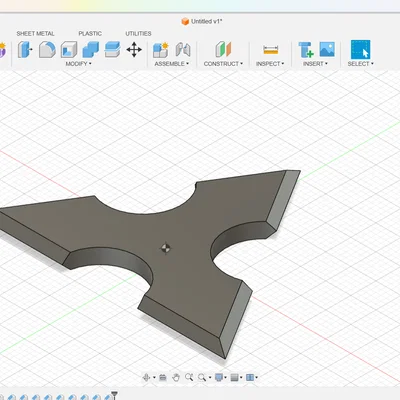The image size is (400, 400).
Task: Open the ASSEMBLE dropdown menu
Action: pos(171,64)
